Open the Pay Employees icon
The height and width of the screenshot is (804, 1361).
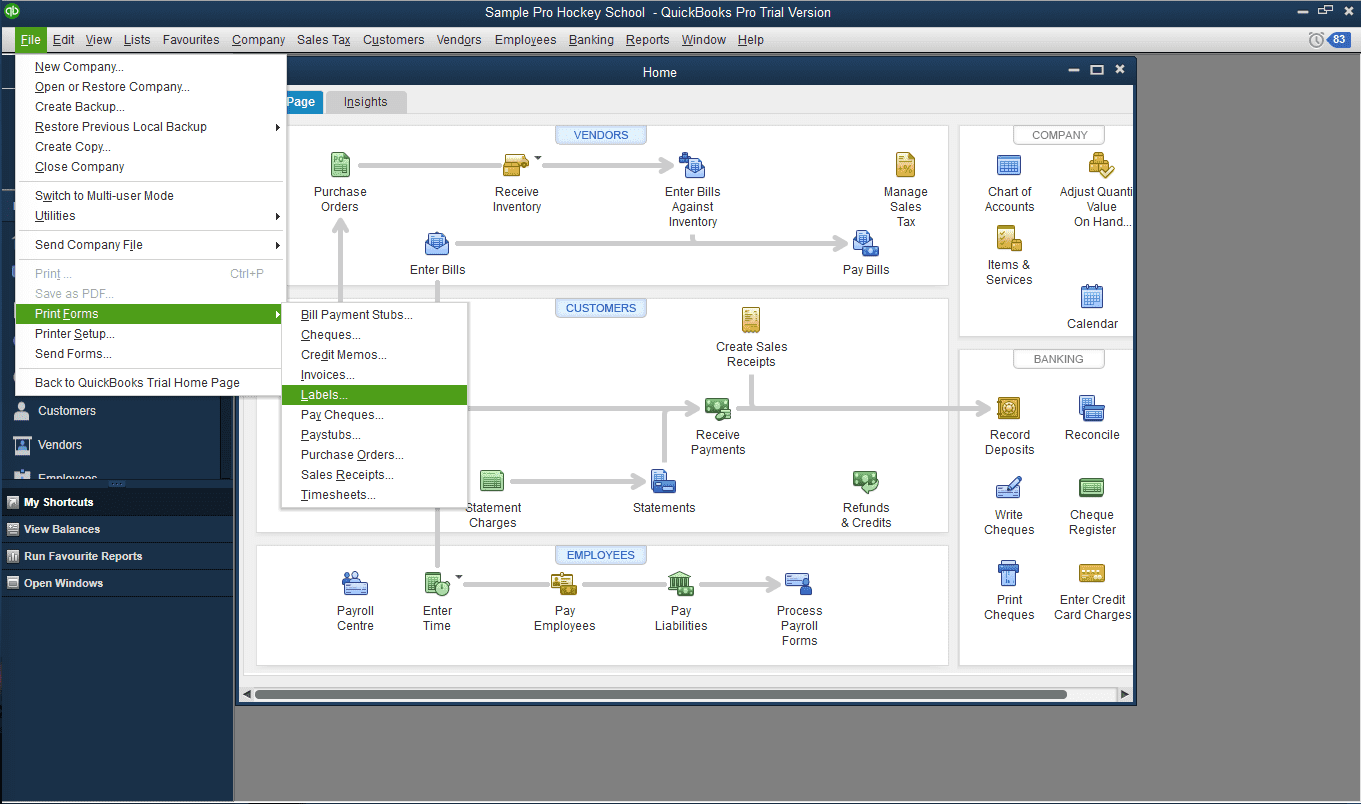click(564, 583)
